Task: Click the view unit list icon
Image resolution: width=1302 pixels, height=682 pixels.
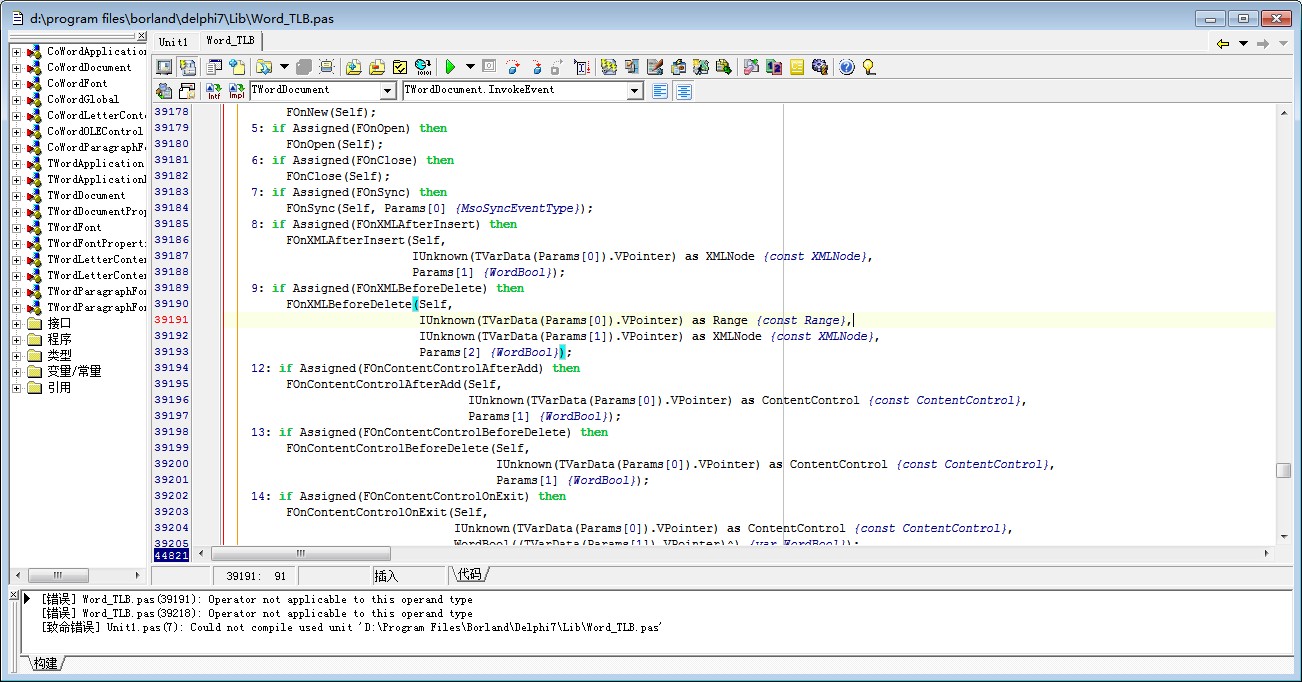Action: [214, 67]
